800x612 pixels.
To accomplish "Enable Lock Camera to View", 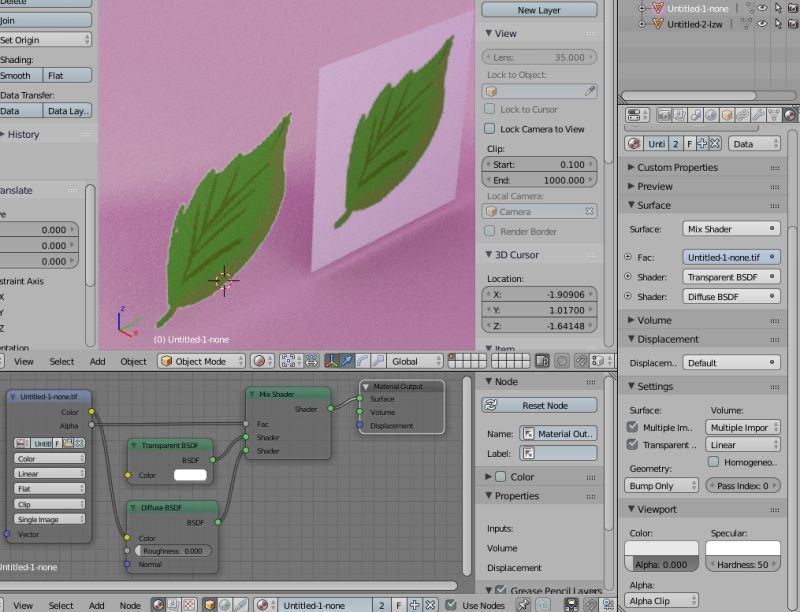I will (x=487, y=128).
